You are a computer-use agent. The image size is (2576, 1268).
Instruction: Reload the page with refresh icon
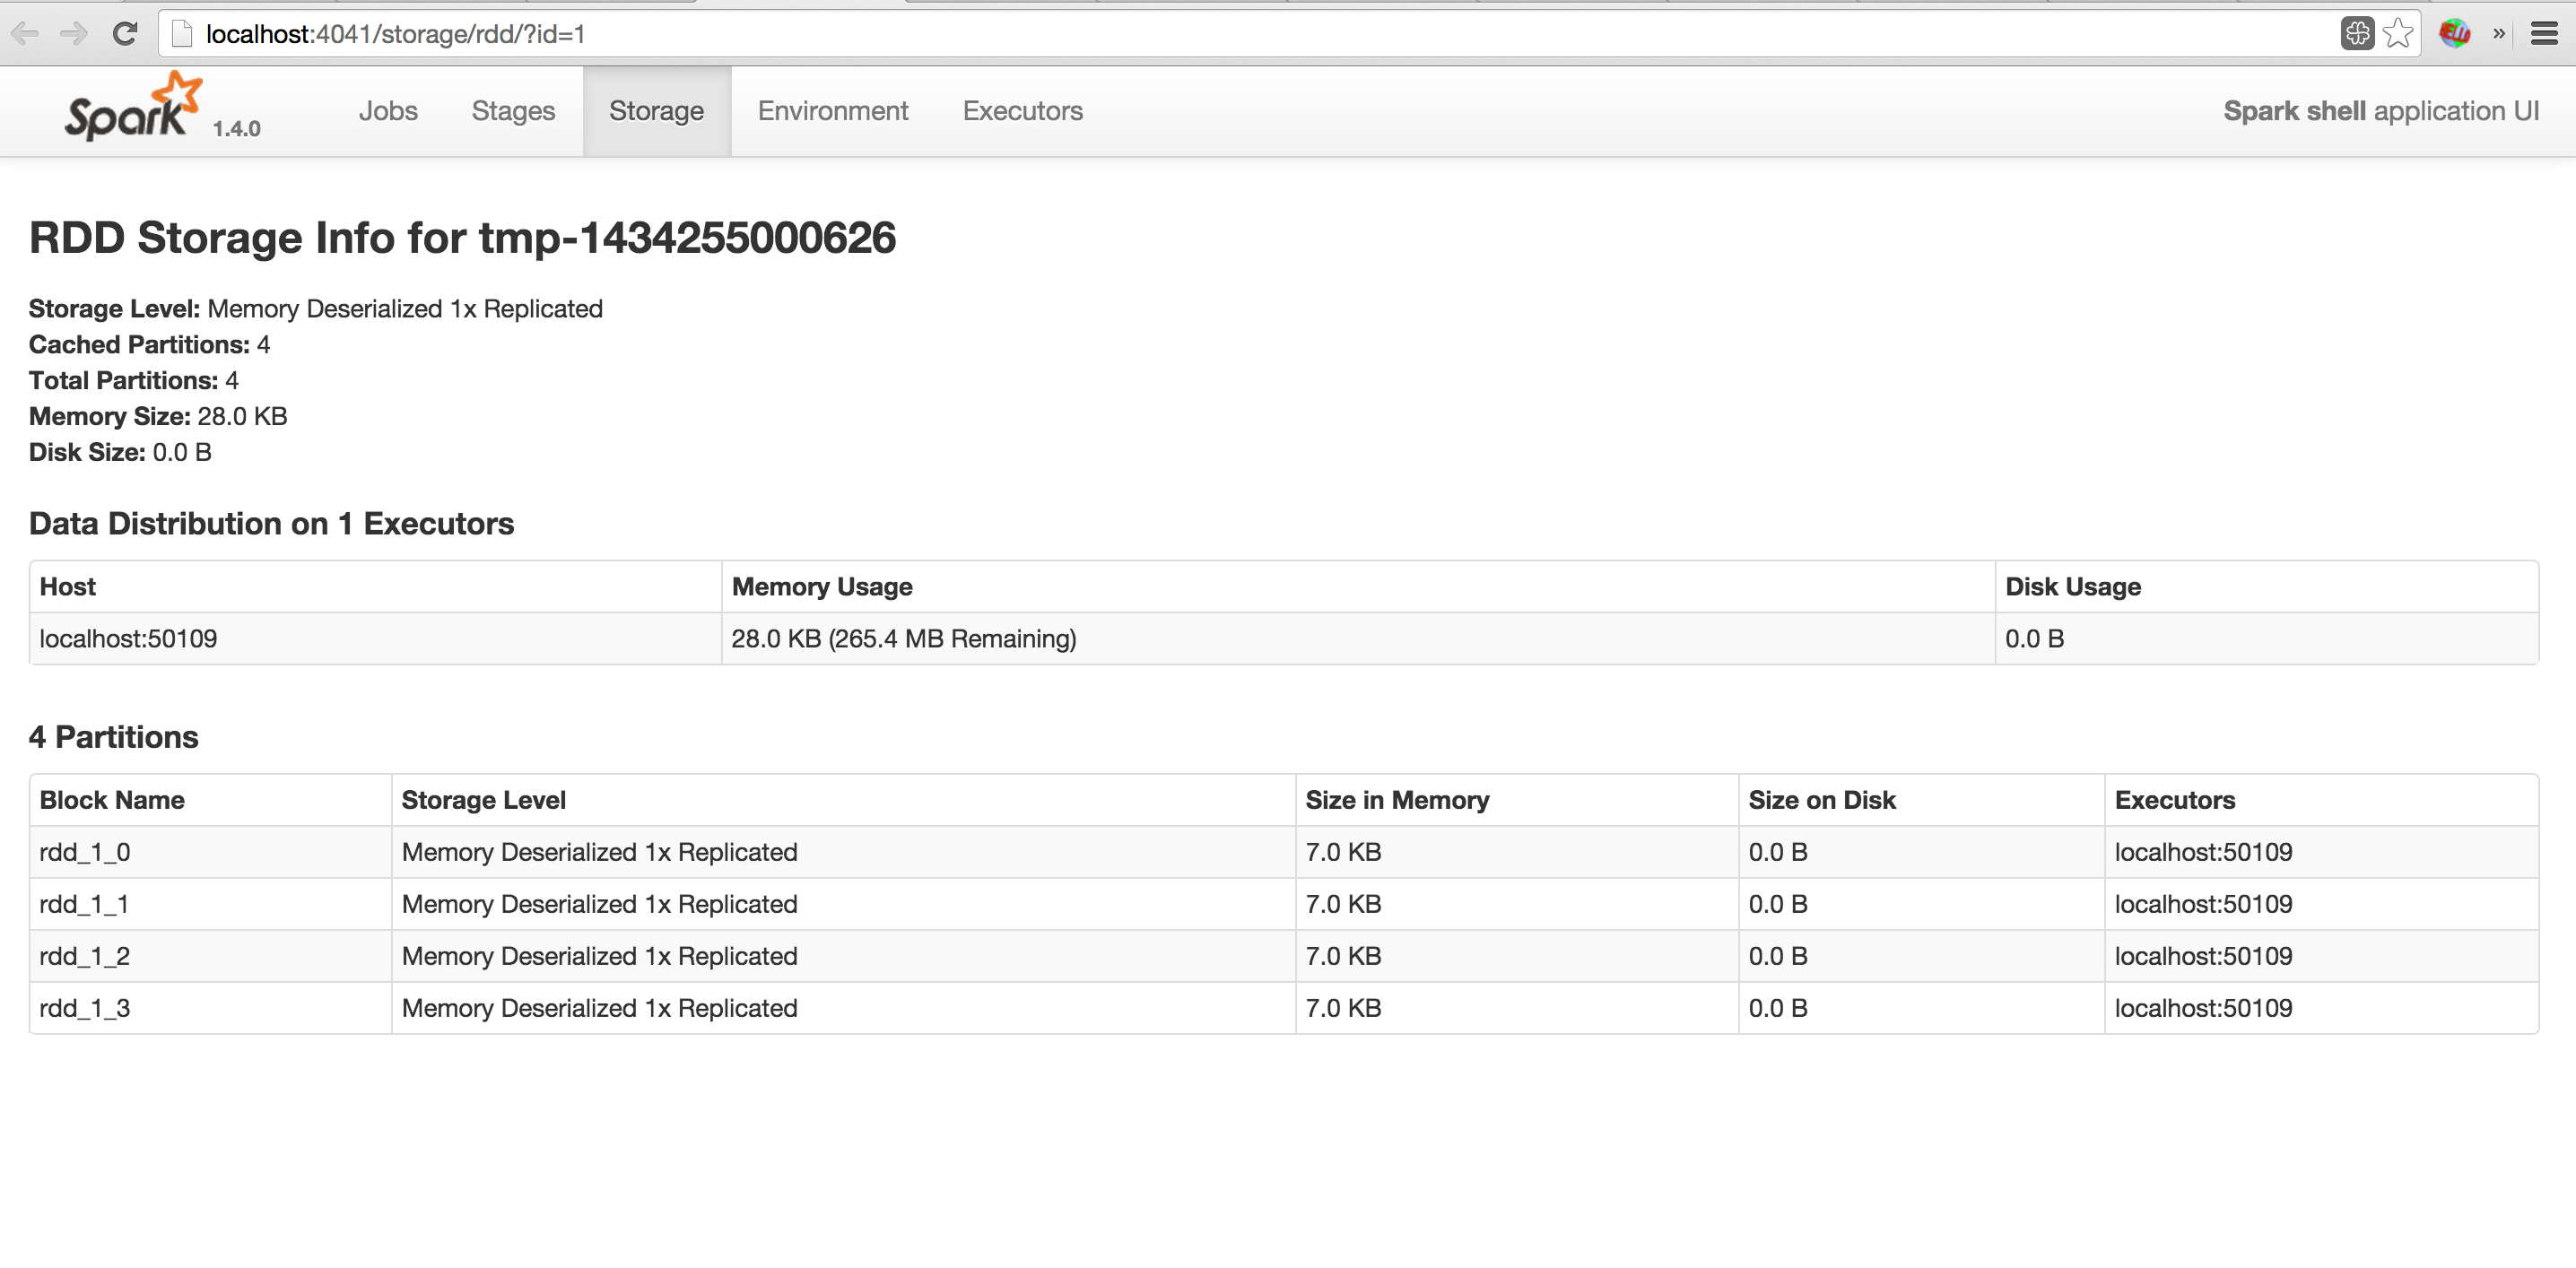[125, 34]
